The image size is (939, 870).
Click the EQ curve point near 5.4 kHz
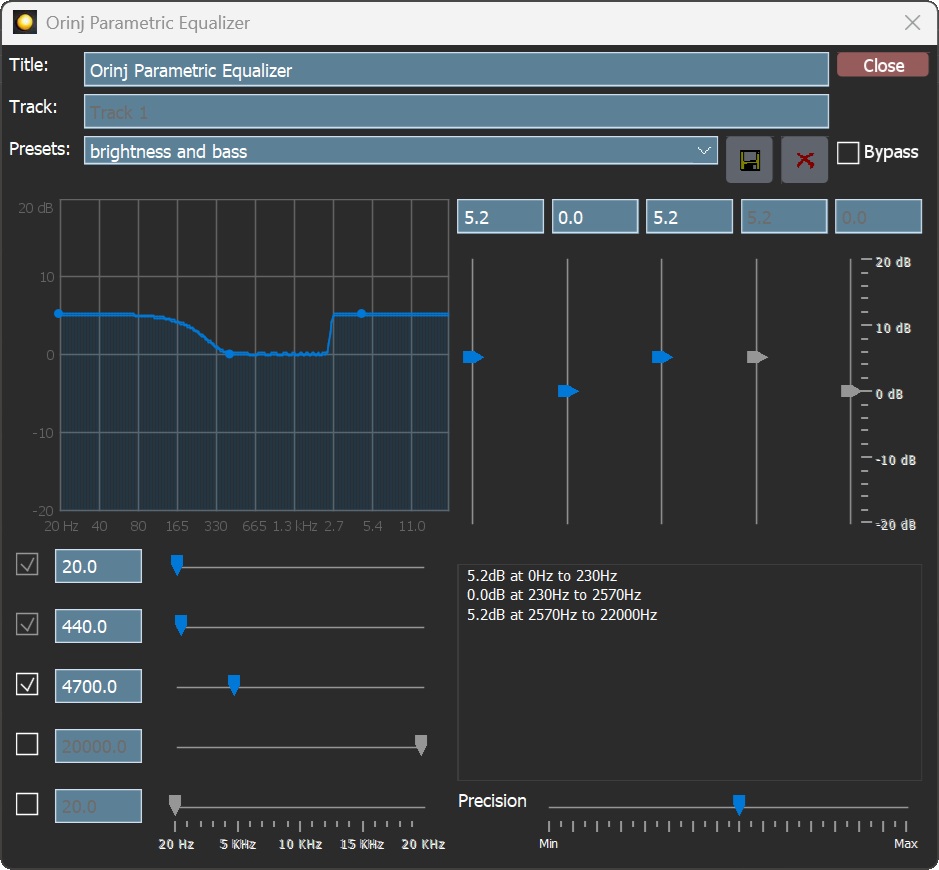coord(362,314)
